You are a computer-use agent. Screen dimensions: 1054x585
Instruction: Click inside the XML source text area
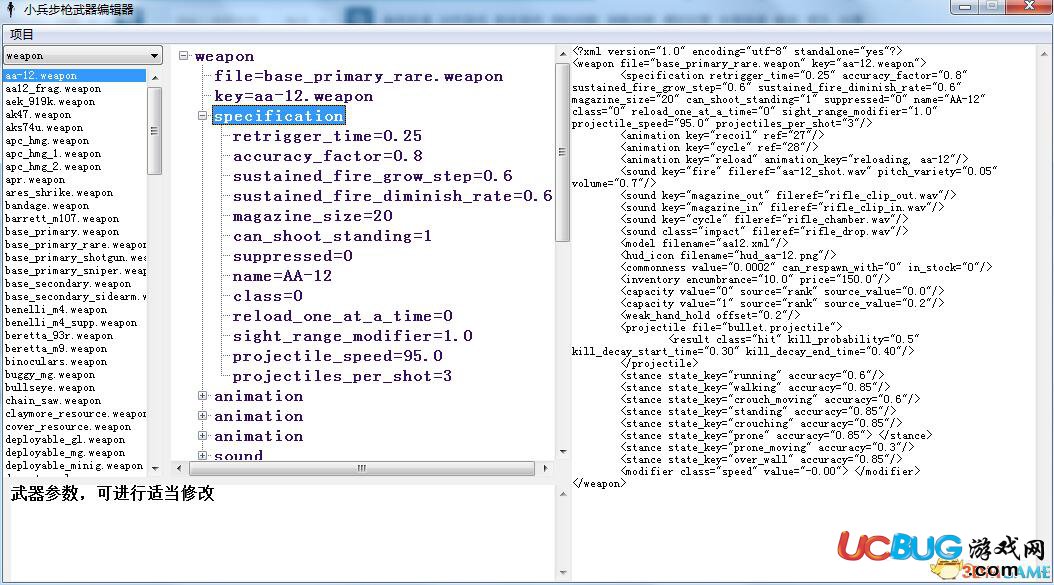(x=804, y=314)
